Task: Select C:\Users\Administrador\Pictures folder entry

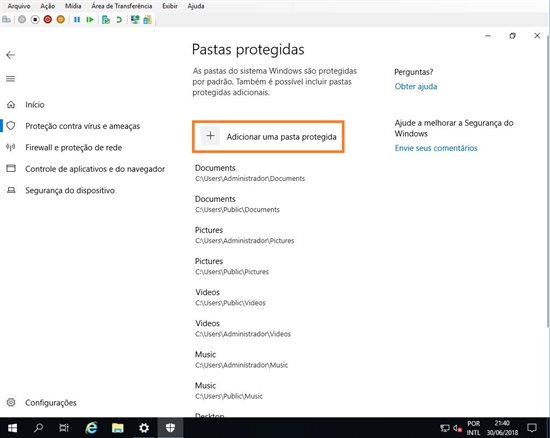Action: click(x=244, y=235)
